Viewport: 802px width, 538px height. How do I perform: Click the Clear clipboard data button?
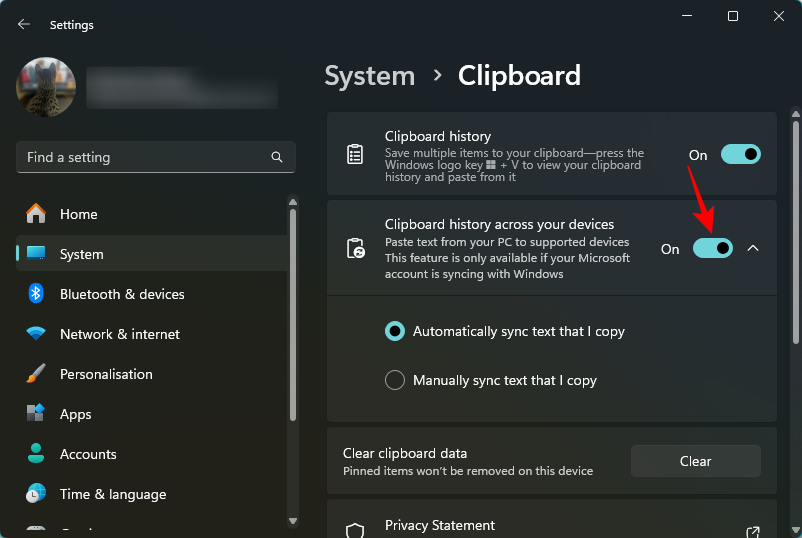tap(696, 461)
